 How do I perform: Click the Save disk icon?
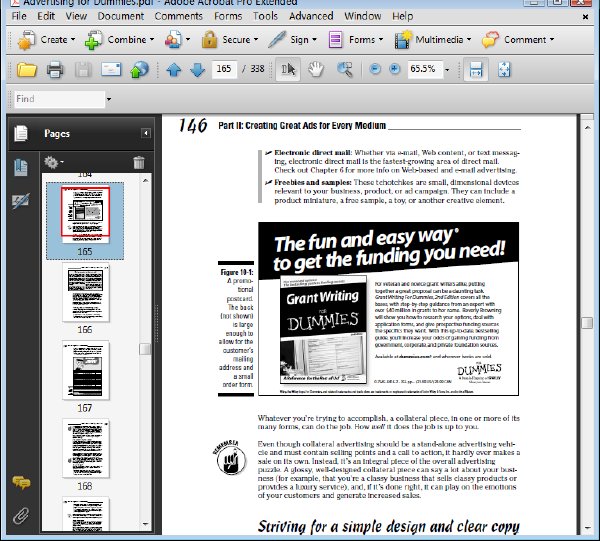83,70
